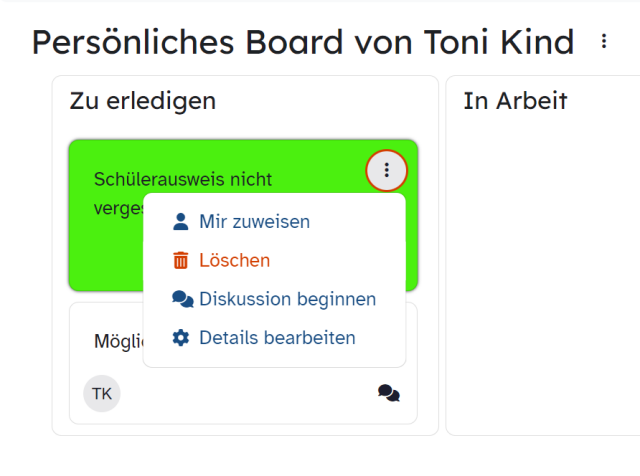Click the board title Persönliches Board von Toni Kind
Viewport: 640px width, 476px height.
pyautogui.click(x=303, y=42)
